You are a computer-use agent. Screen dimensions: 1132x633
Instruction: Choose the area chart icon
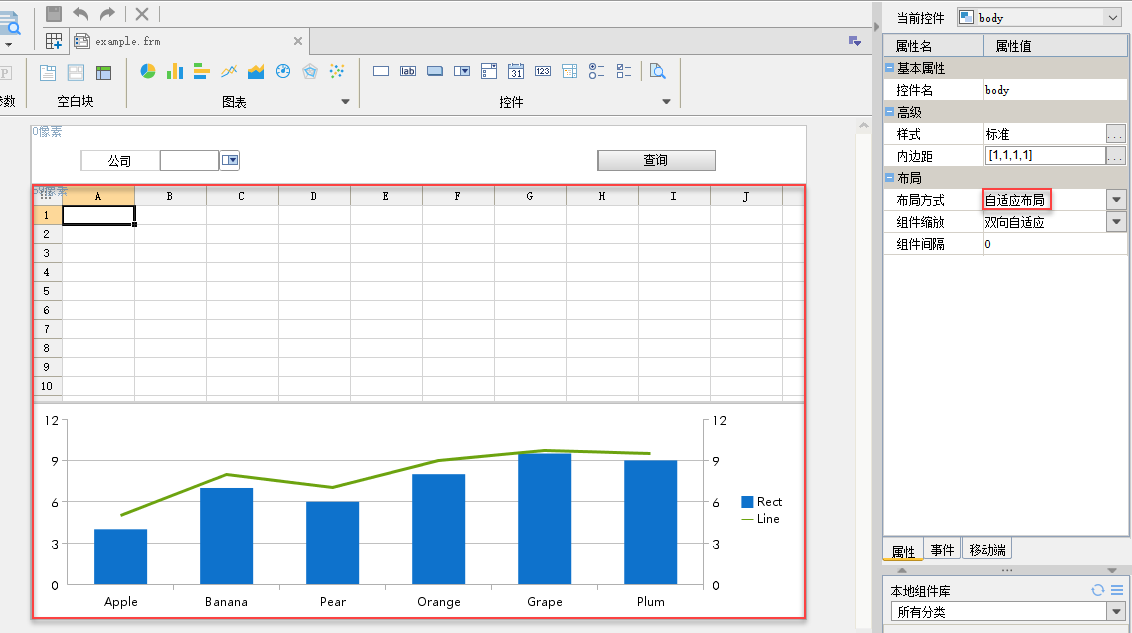[x=256, y=71]
